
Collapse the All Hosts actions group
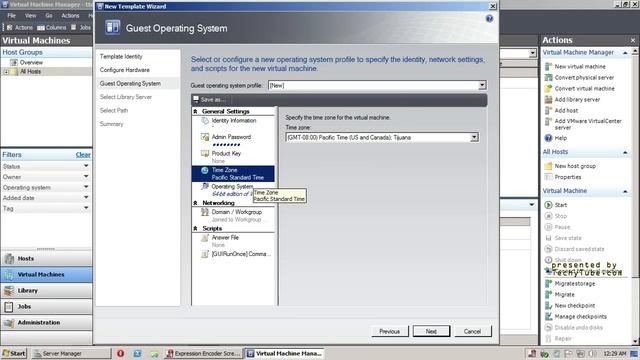[x=625, y=152]
